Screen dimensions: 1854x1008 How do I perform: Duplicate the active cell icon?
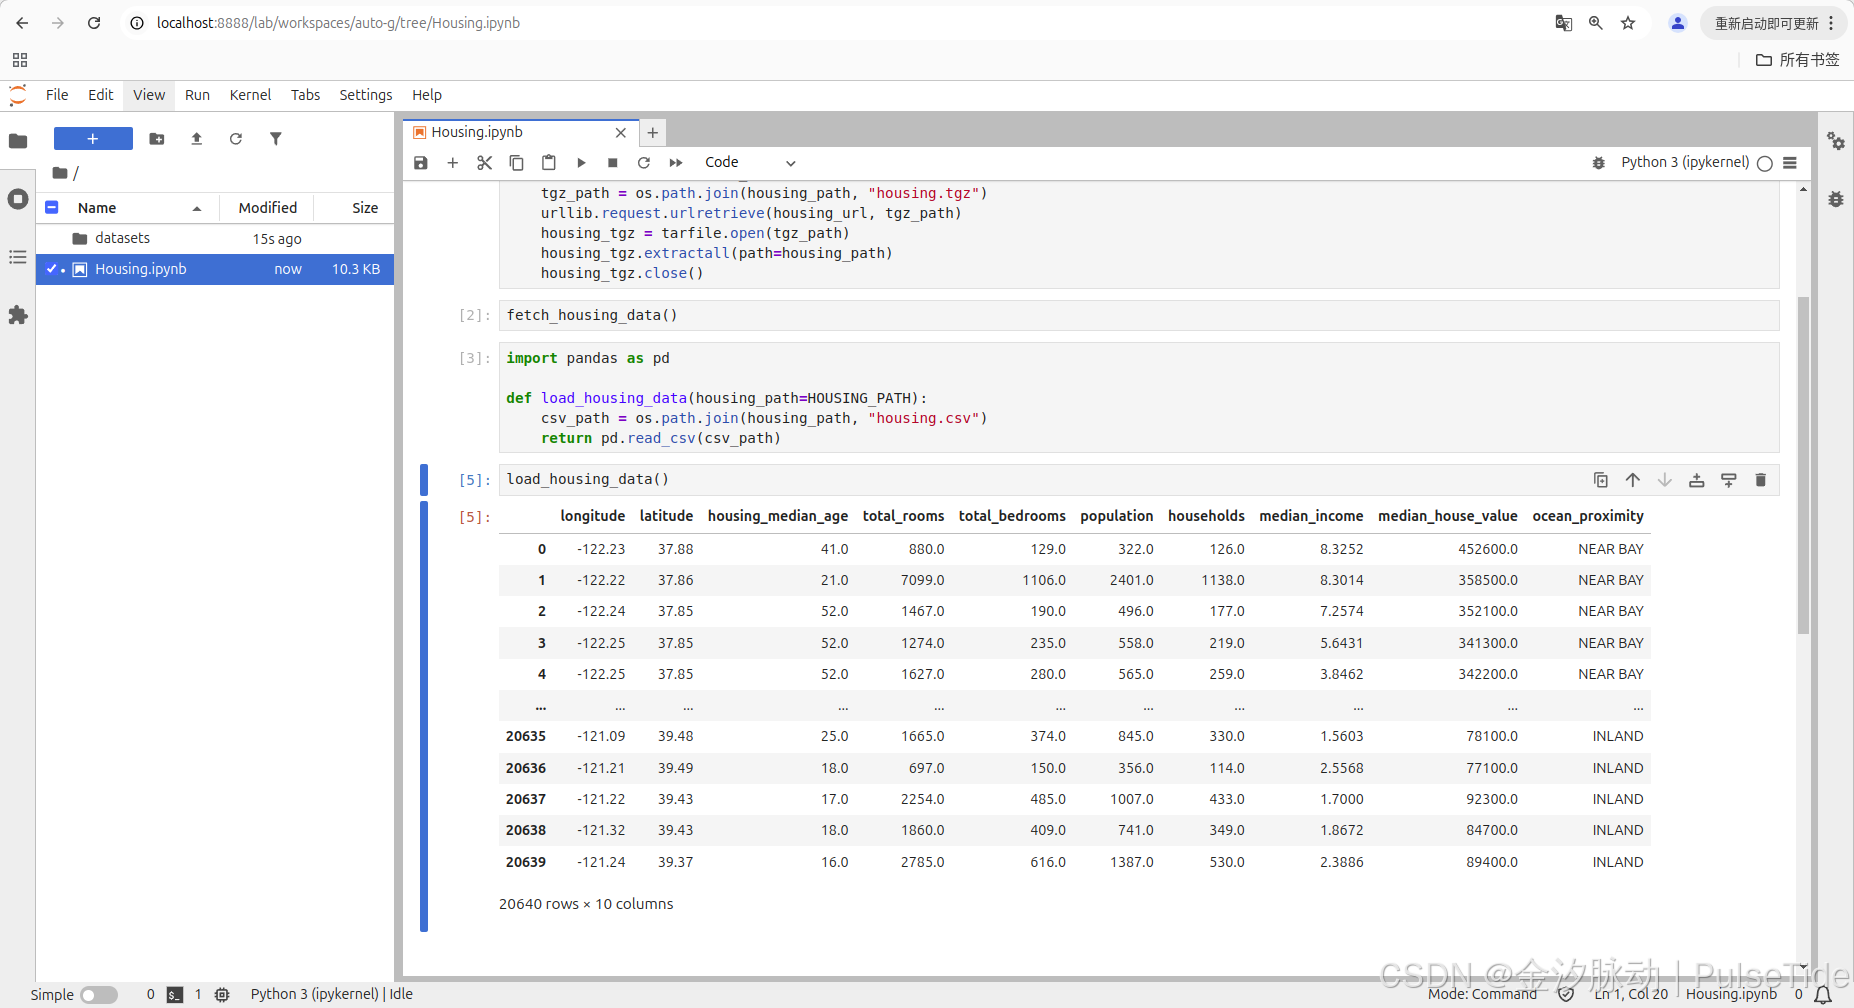tap(1601, 480)
